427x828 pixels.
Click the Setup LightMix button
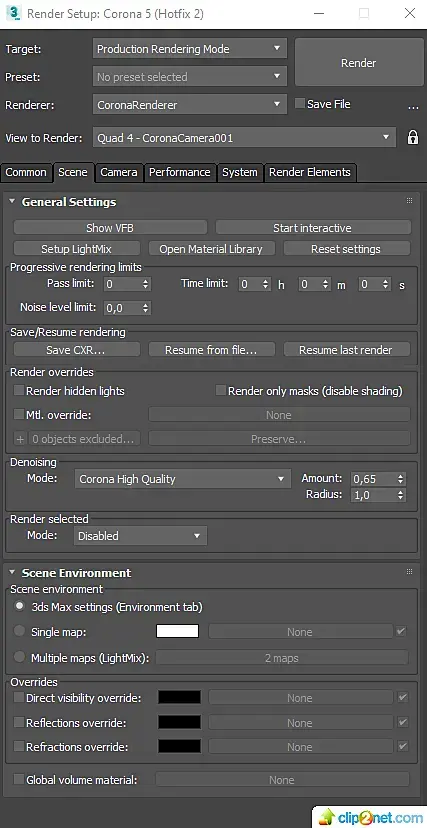[77, 249]
